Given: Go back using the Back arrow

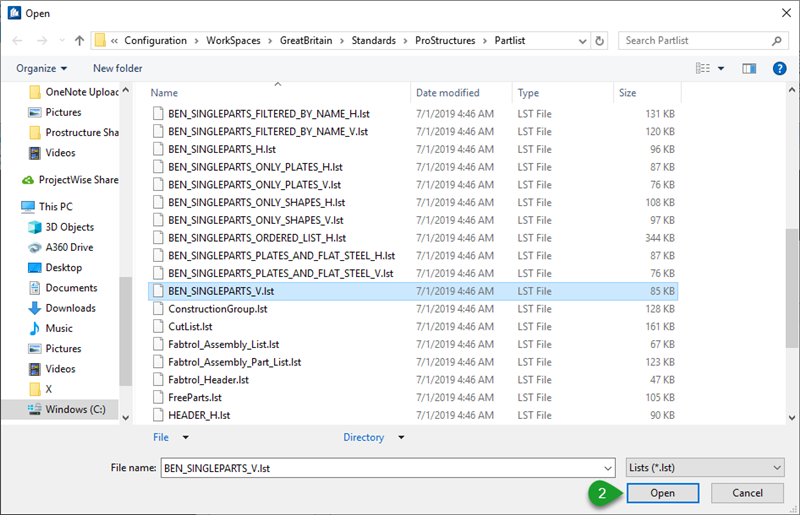Looking at the screenshot, I should click(x=17, y=41).
